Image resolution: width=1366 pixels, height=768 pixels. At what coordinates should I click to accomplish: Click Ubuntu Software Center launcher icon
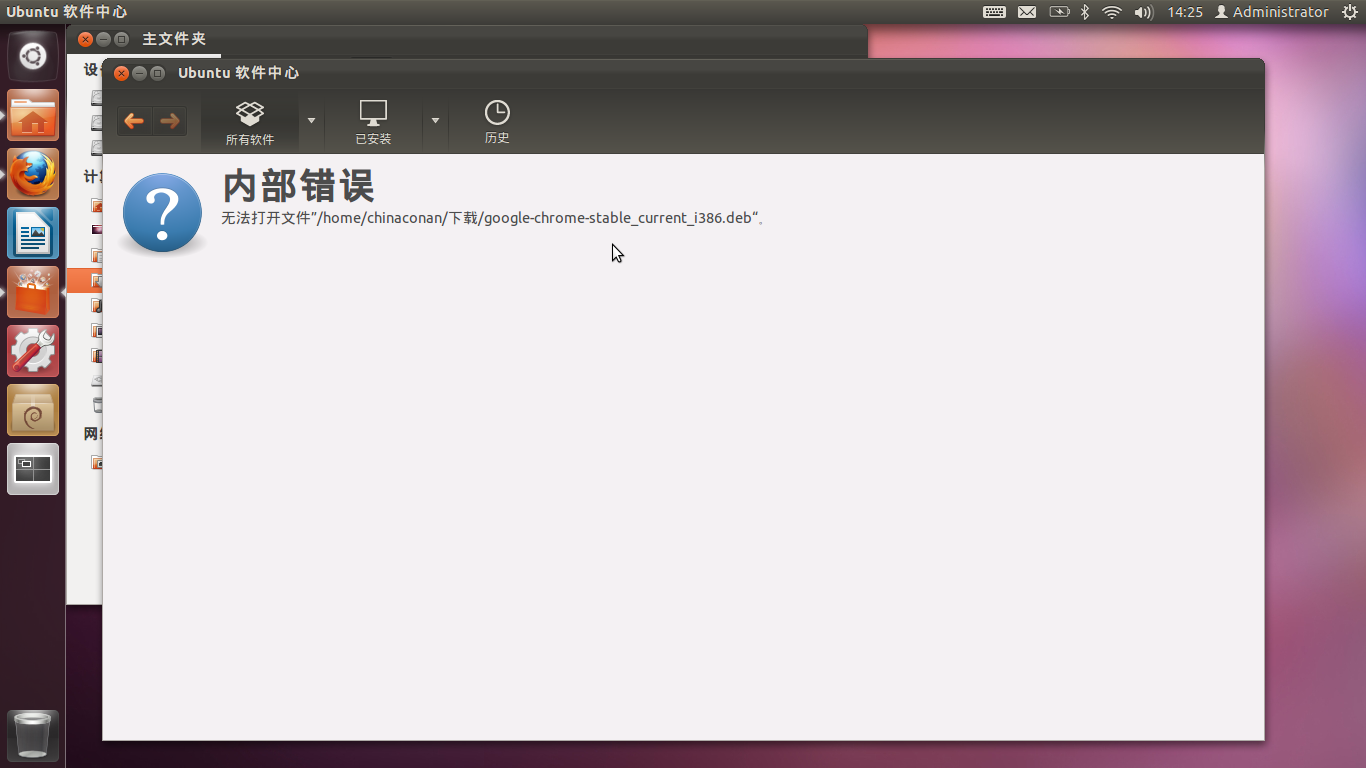click(x=33, y=292)
